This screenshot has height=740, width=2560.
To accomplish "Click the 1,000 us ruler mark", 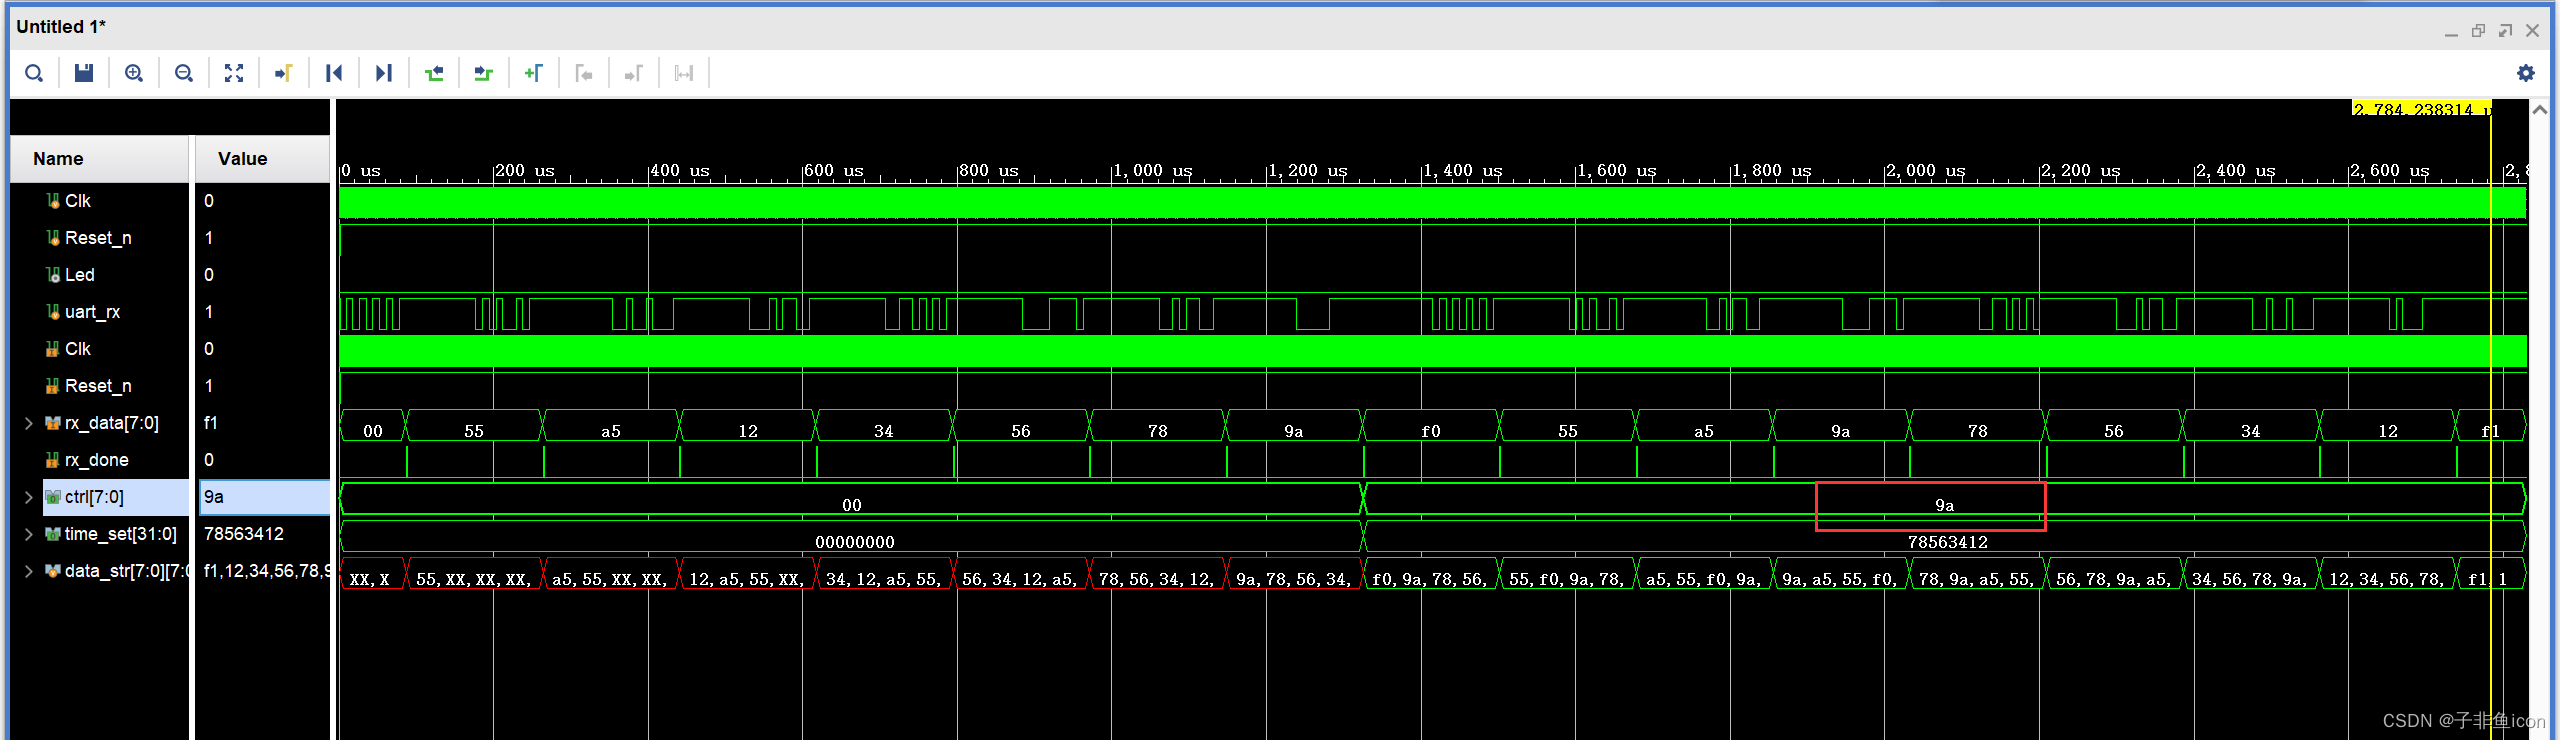I will [x=1152, y=171].
